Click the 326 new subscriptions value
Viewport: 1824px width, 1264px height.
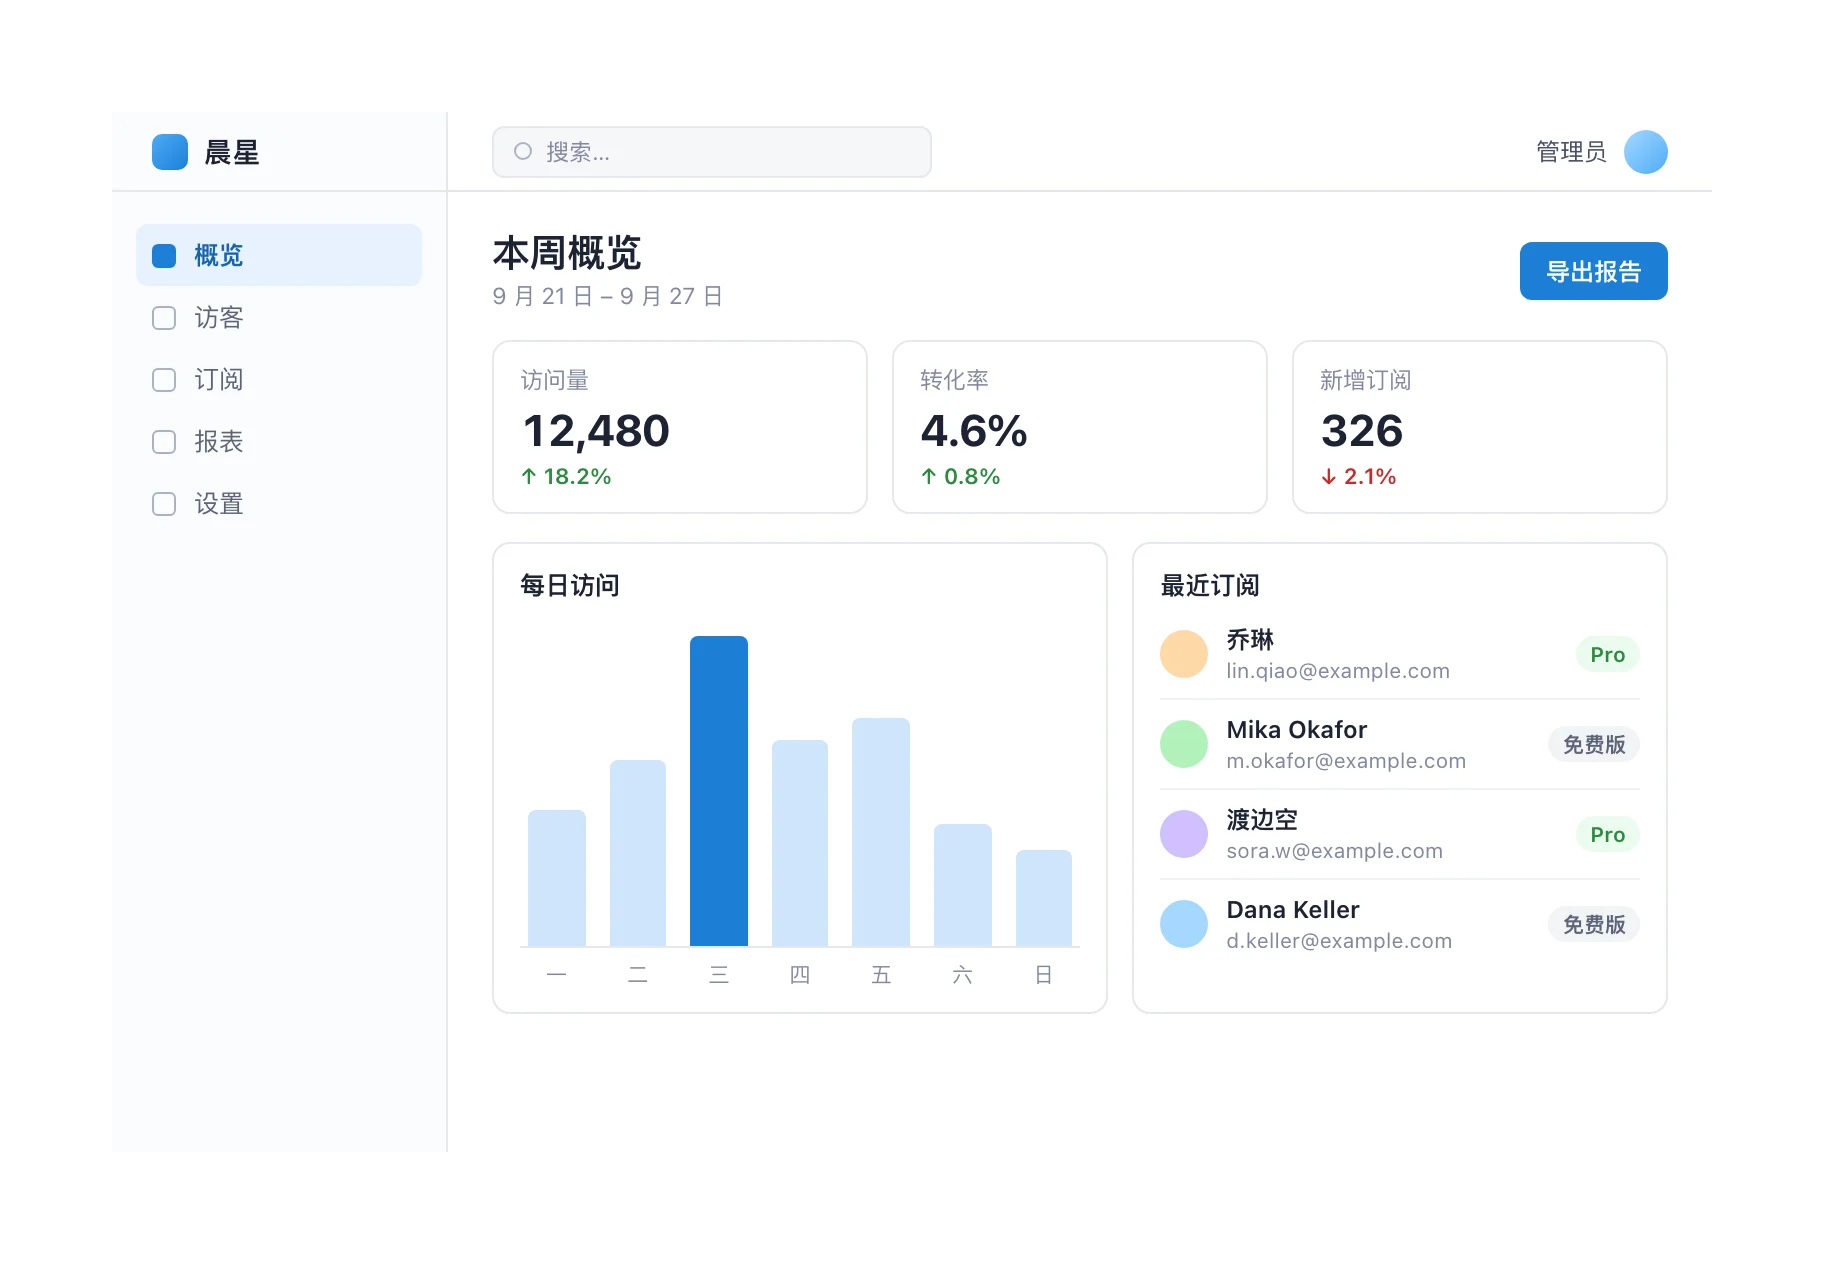coord(1362,431)
